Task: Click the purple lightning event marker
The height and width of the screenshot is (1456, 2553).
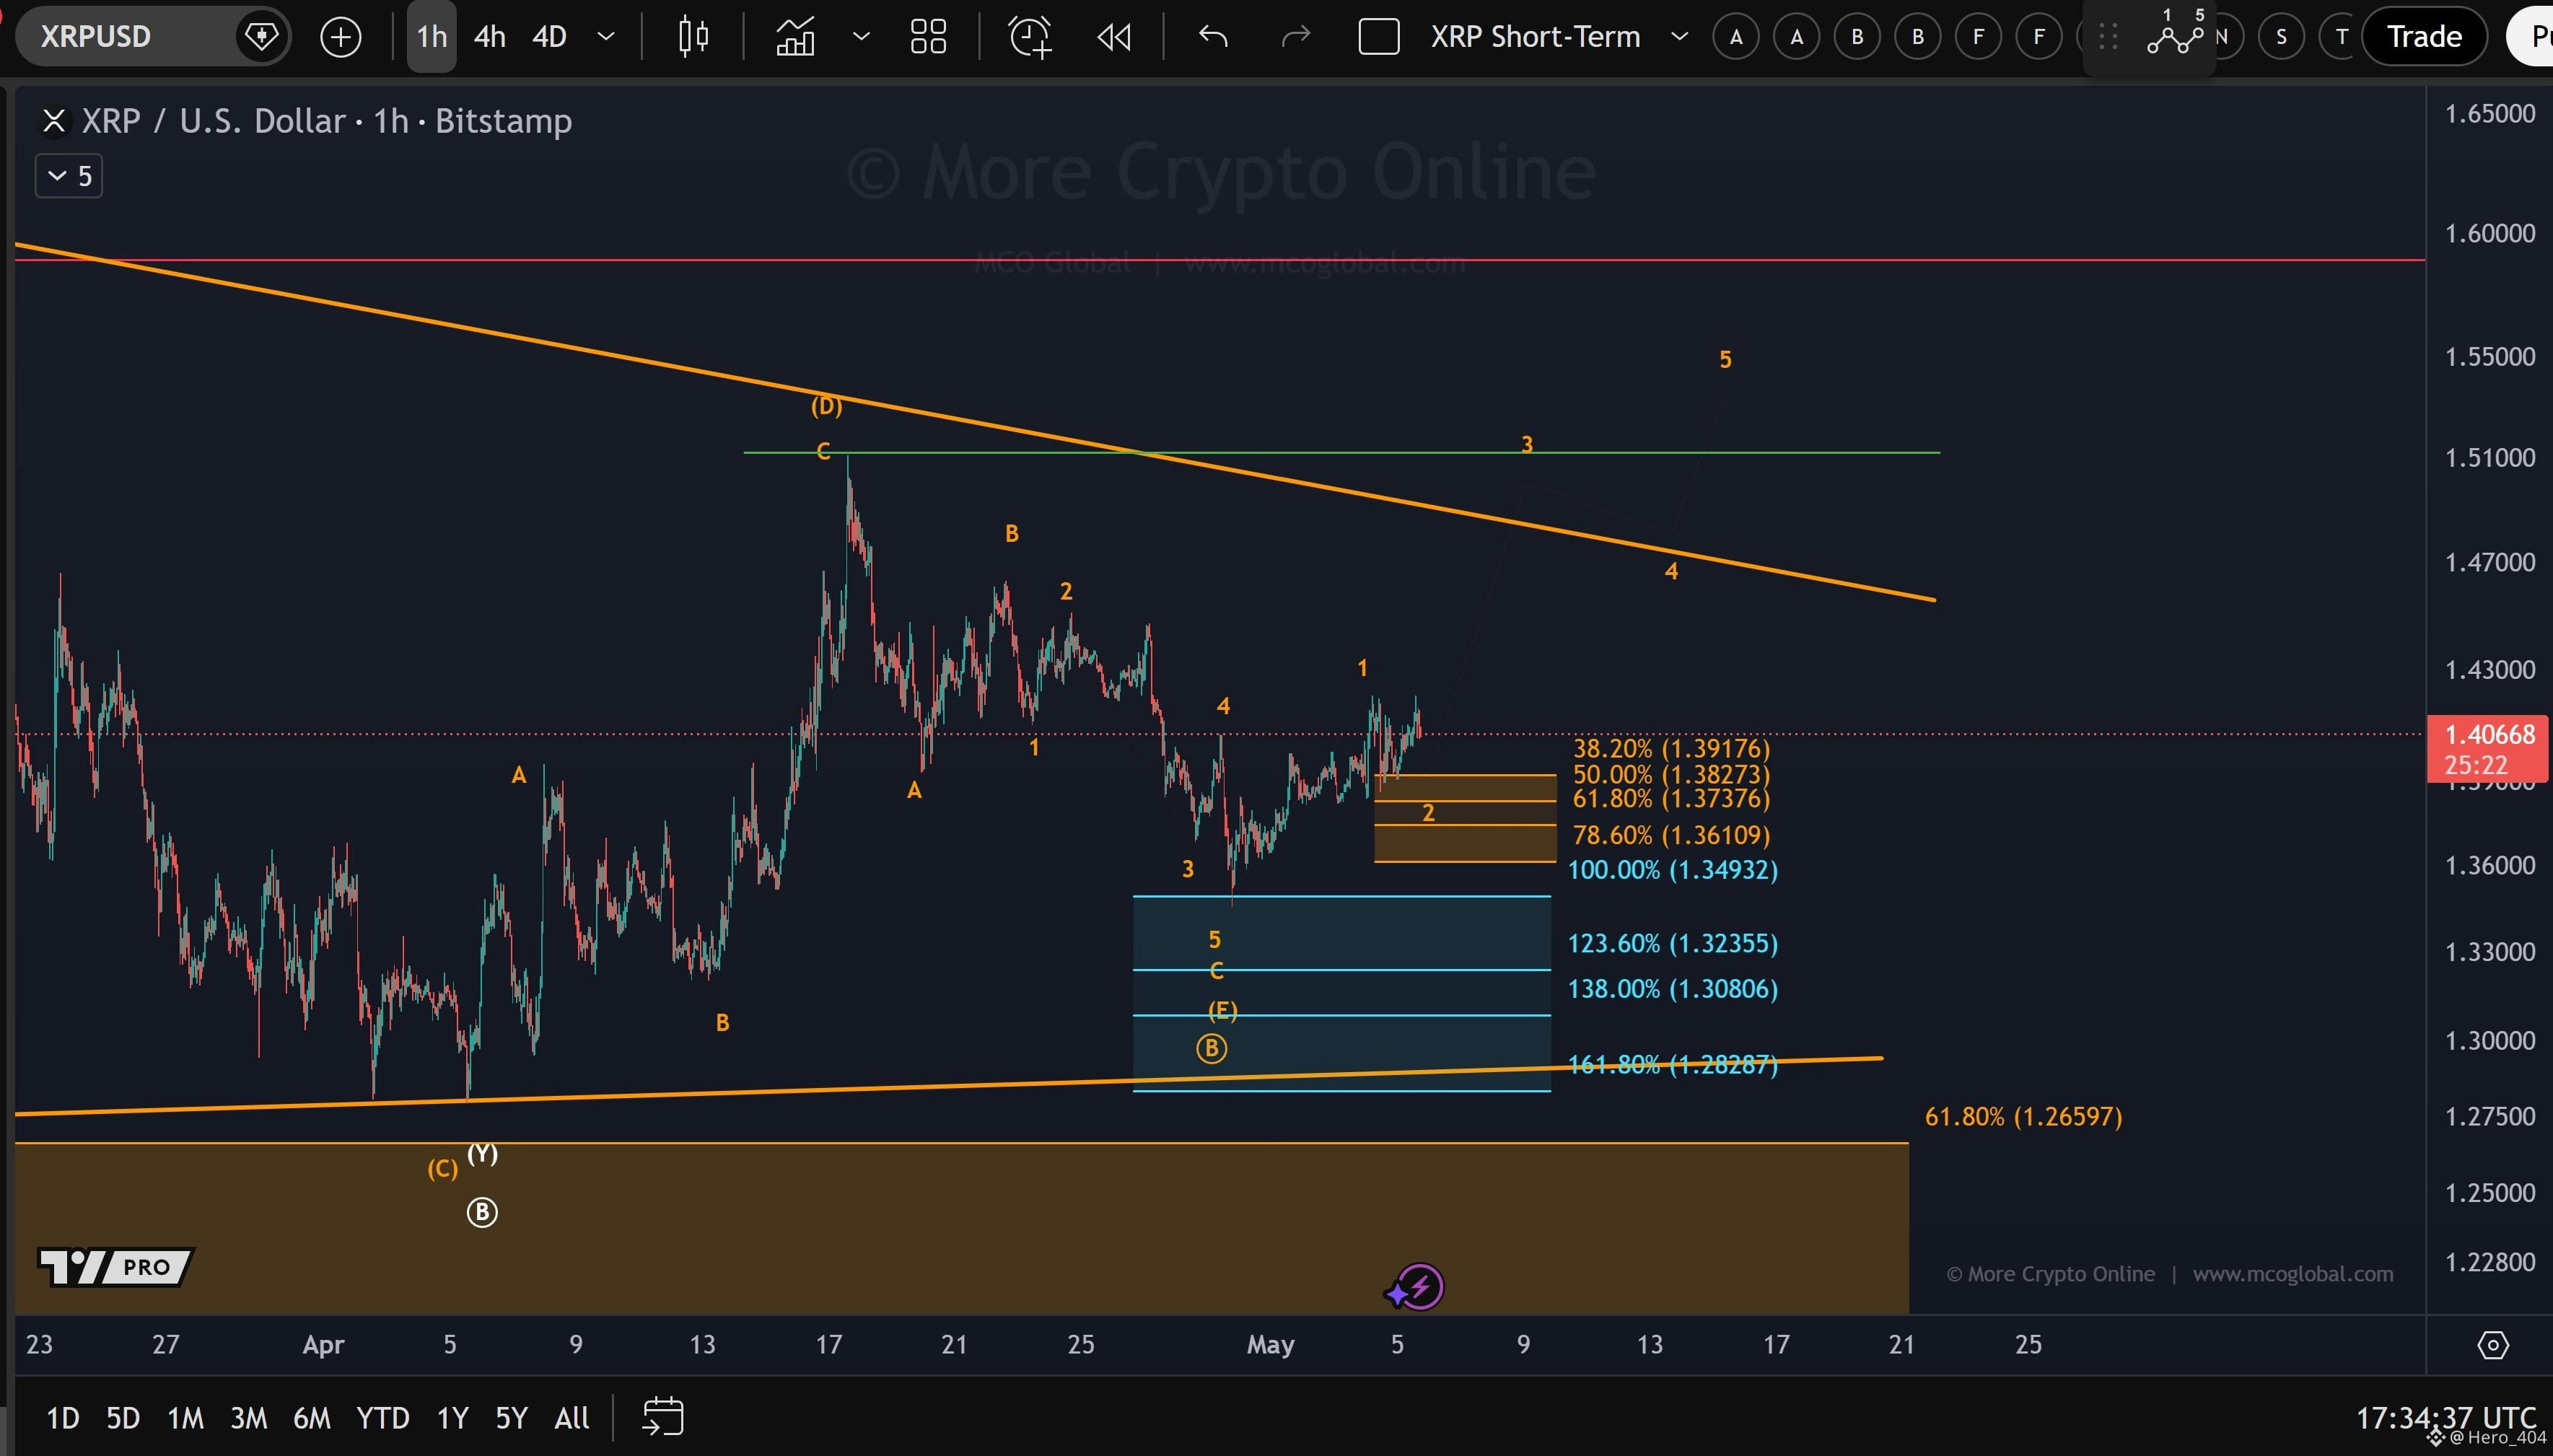Action: tap(1420, 1286)
